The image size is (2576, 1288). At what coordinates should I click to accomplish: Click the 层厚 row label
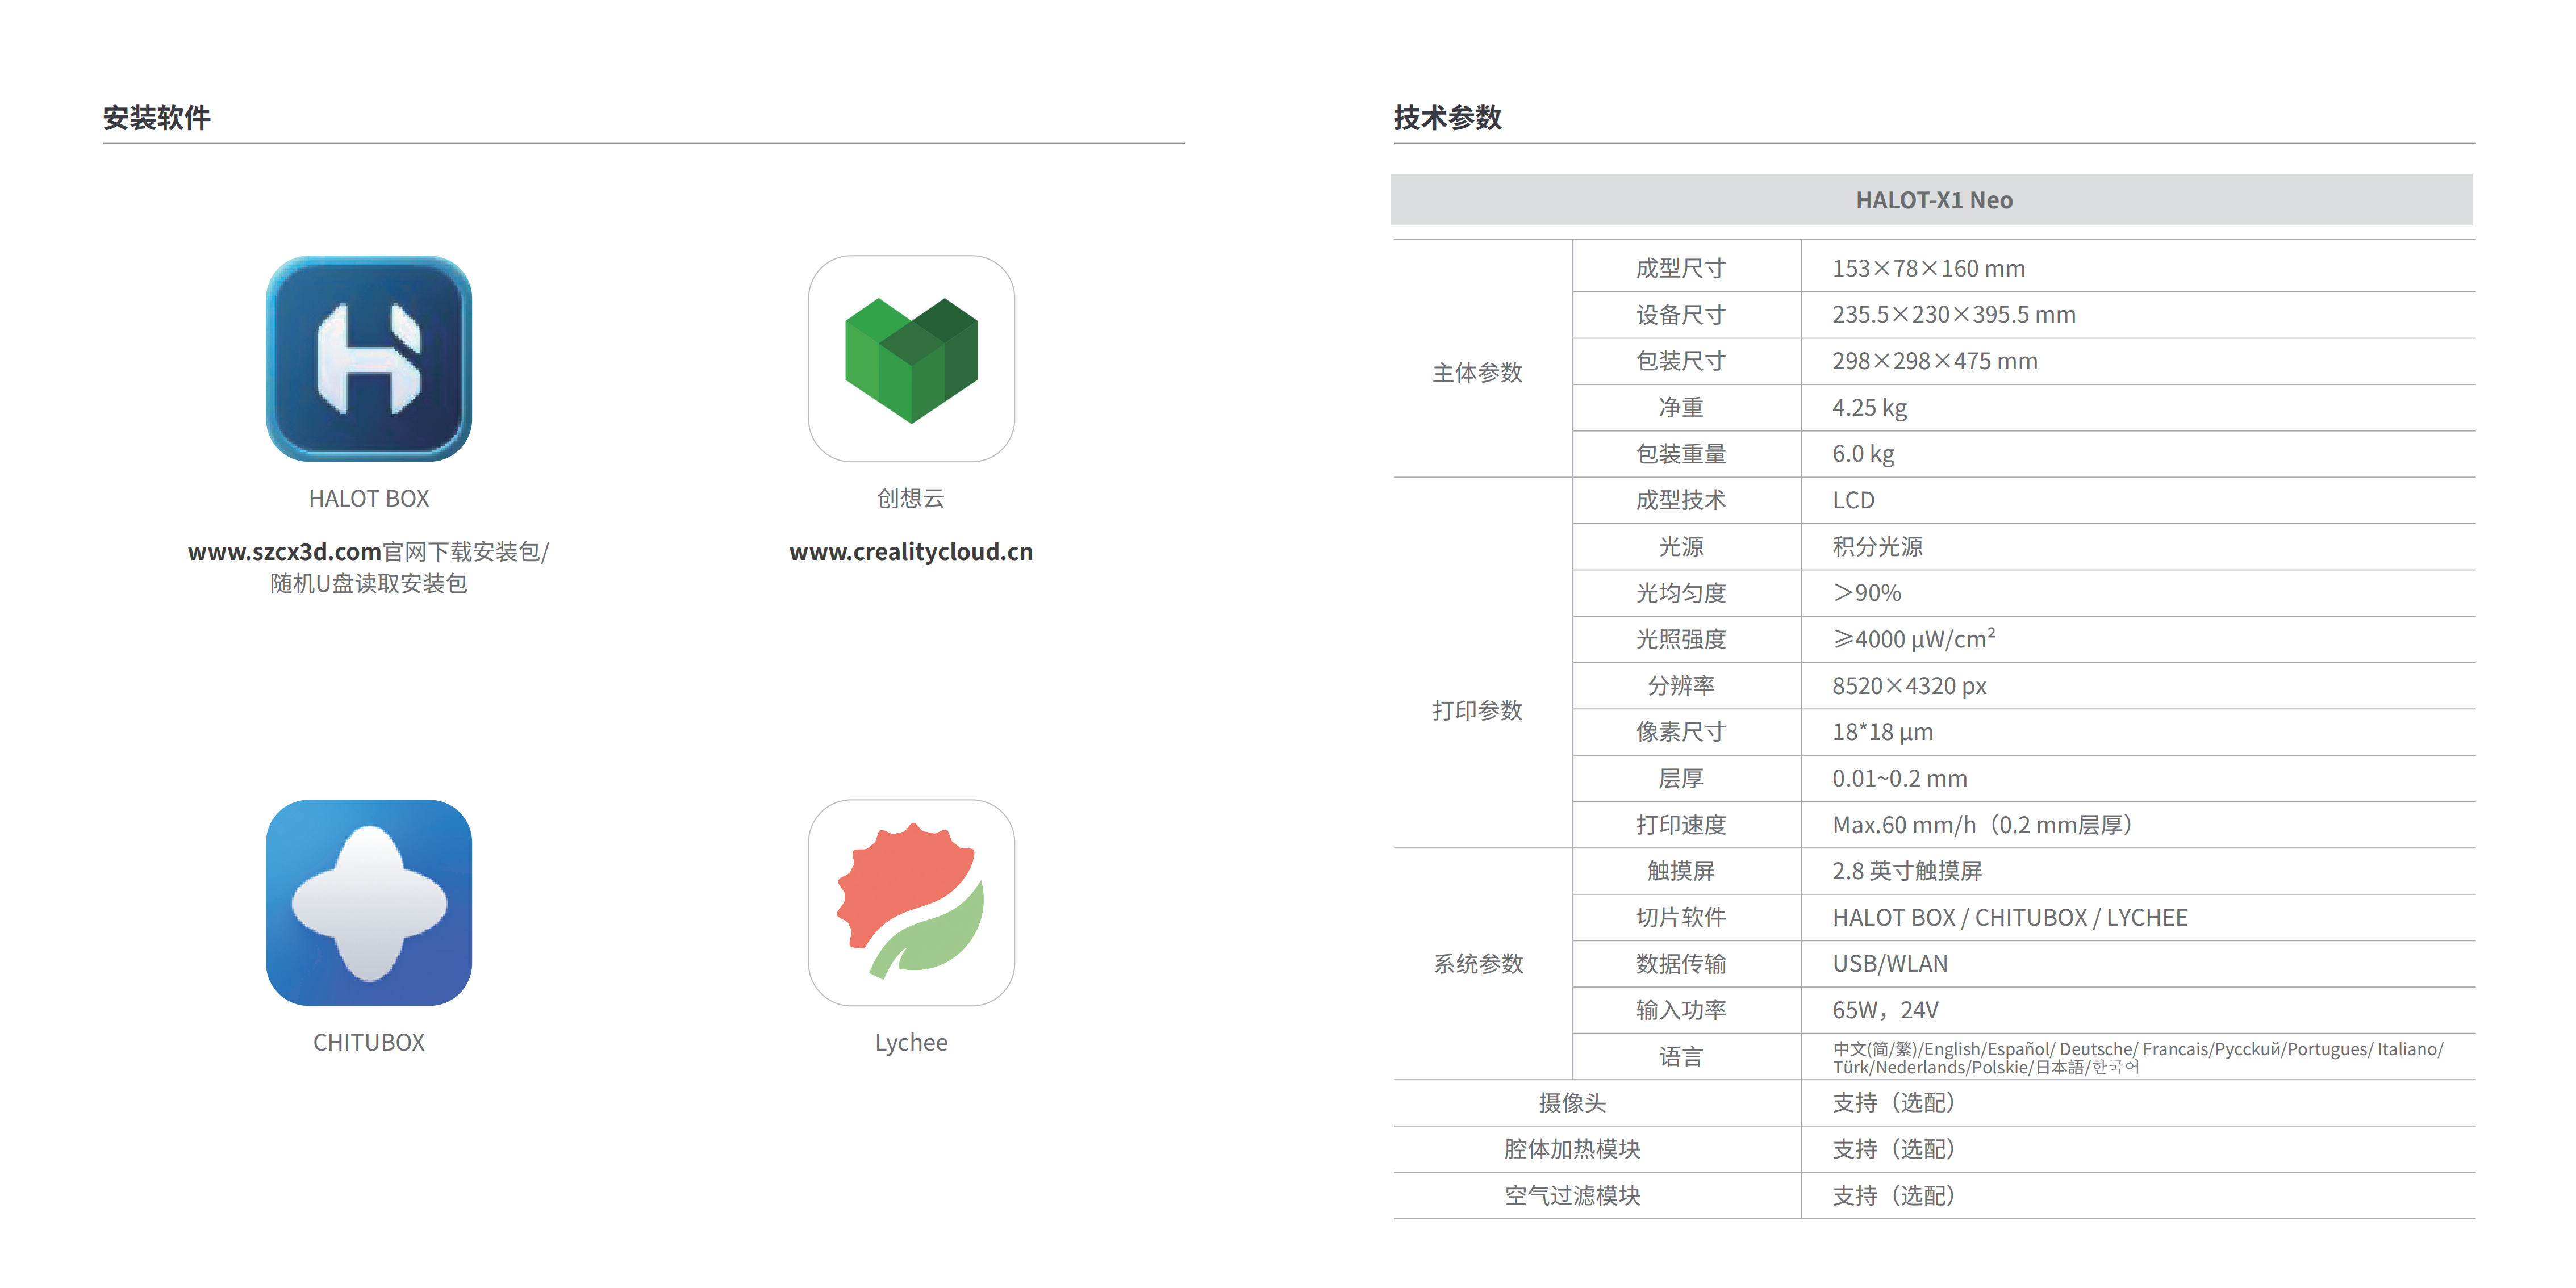[x=1681, y=778]
